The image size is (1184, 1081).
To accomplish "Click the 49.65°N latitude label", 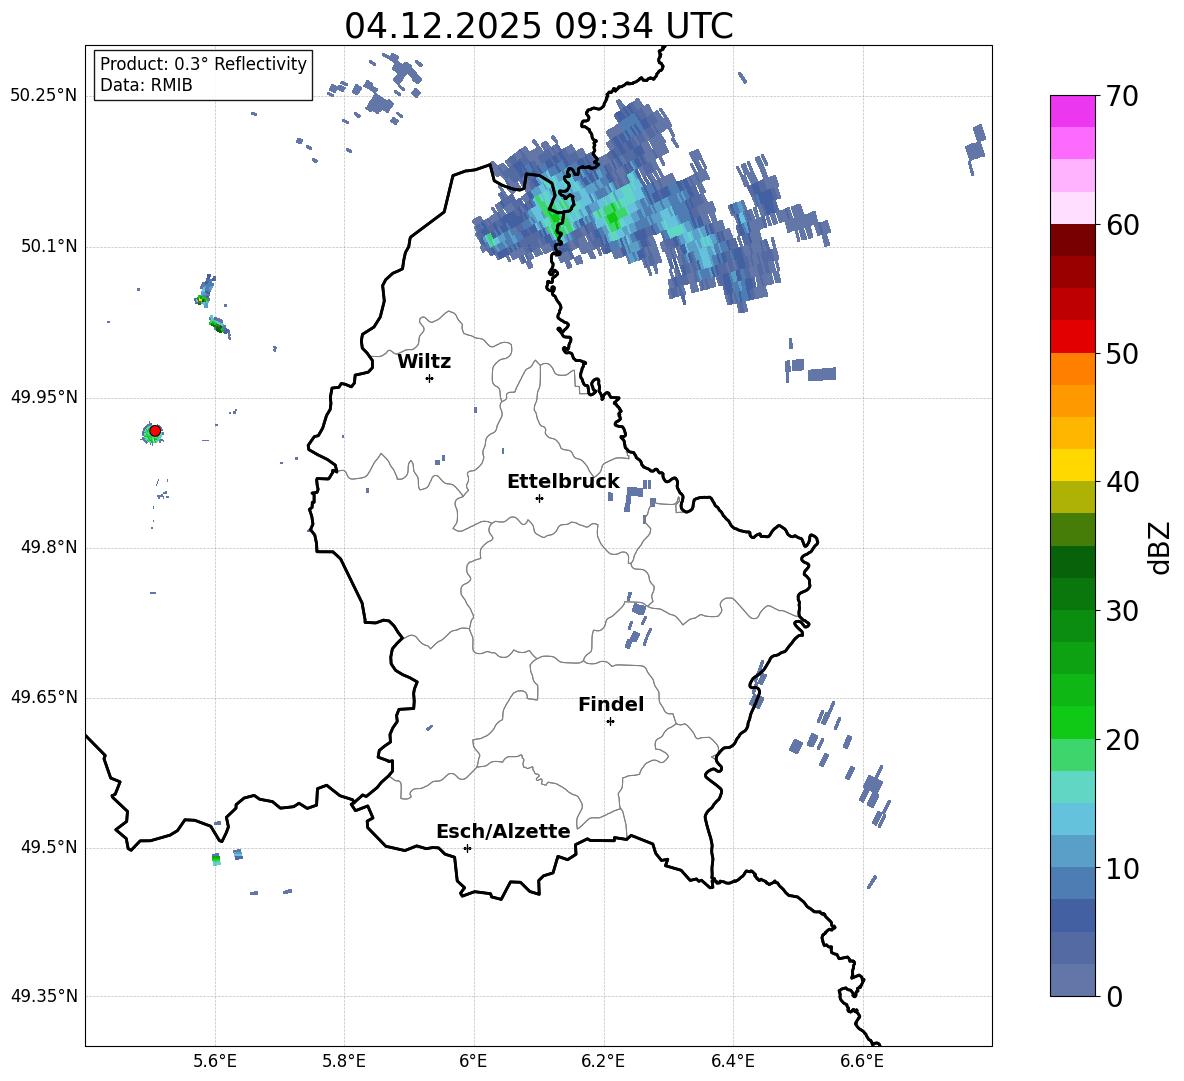I will coord(44,697).
